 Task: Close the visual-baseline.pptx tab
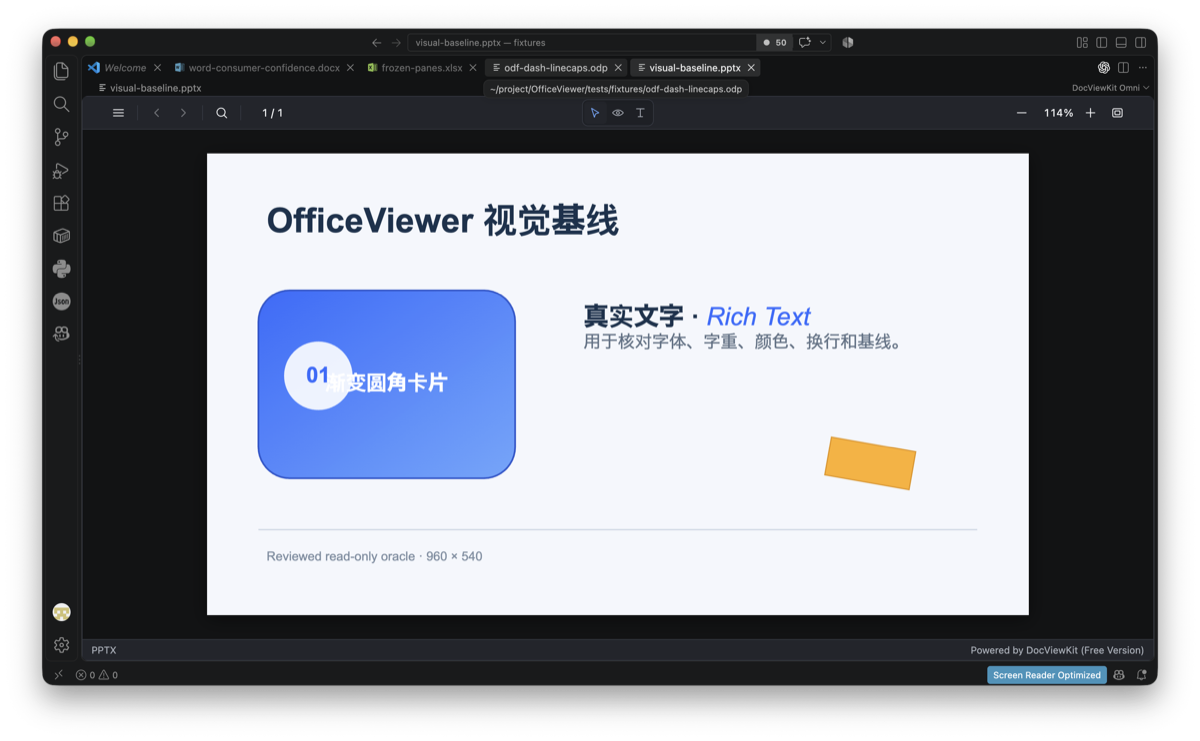(x=751, y=68)
